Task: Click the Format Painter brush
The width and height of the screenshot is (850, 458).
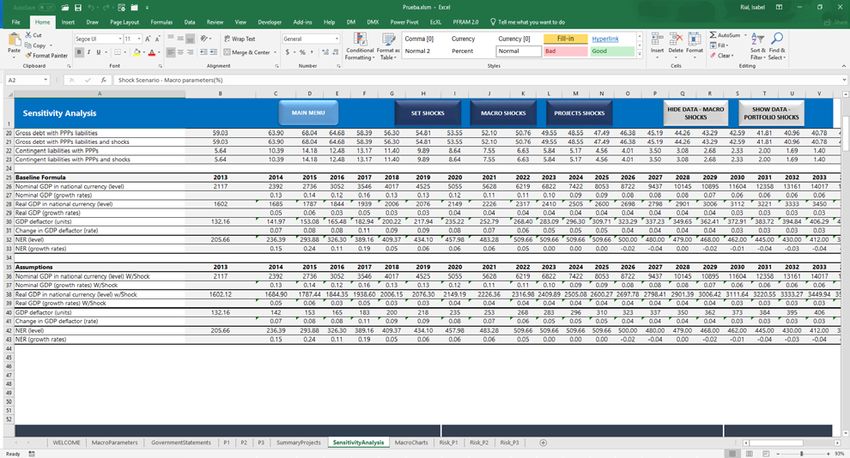Action: tap(46, 55)
